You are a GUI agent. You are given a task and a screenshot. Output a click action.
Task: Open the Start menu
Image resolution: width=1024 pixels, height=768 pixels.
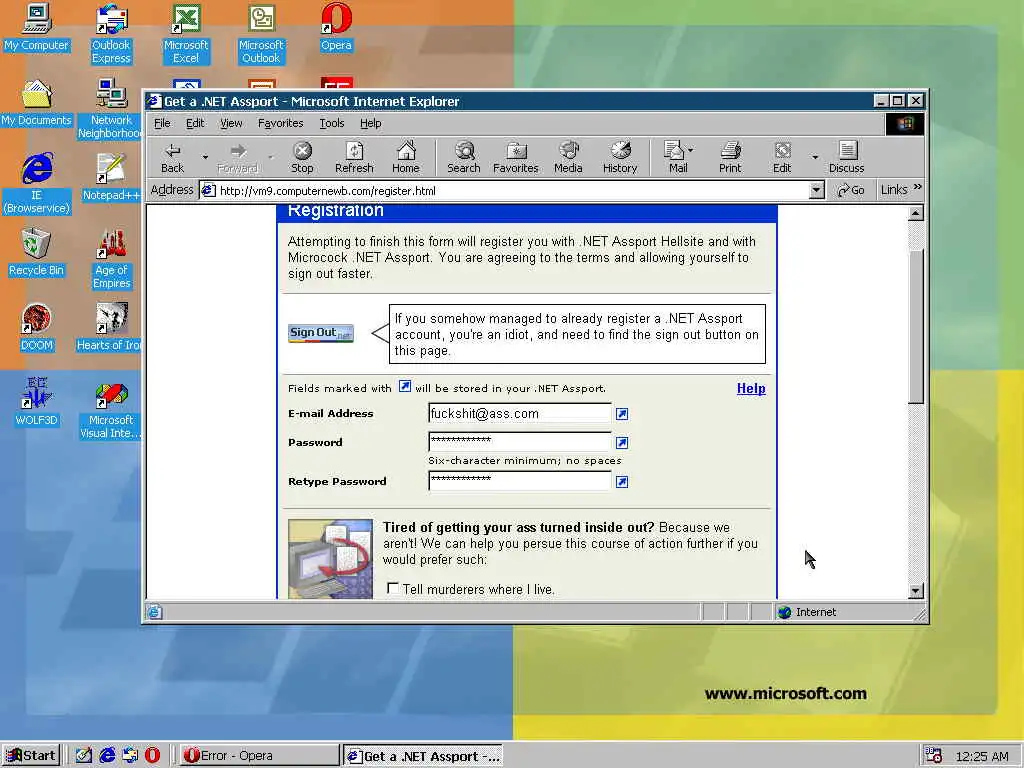coord(31,756)
